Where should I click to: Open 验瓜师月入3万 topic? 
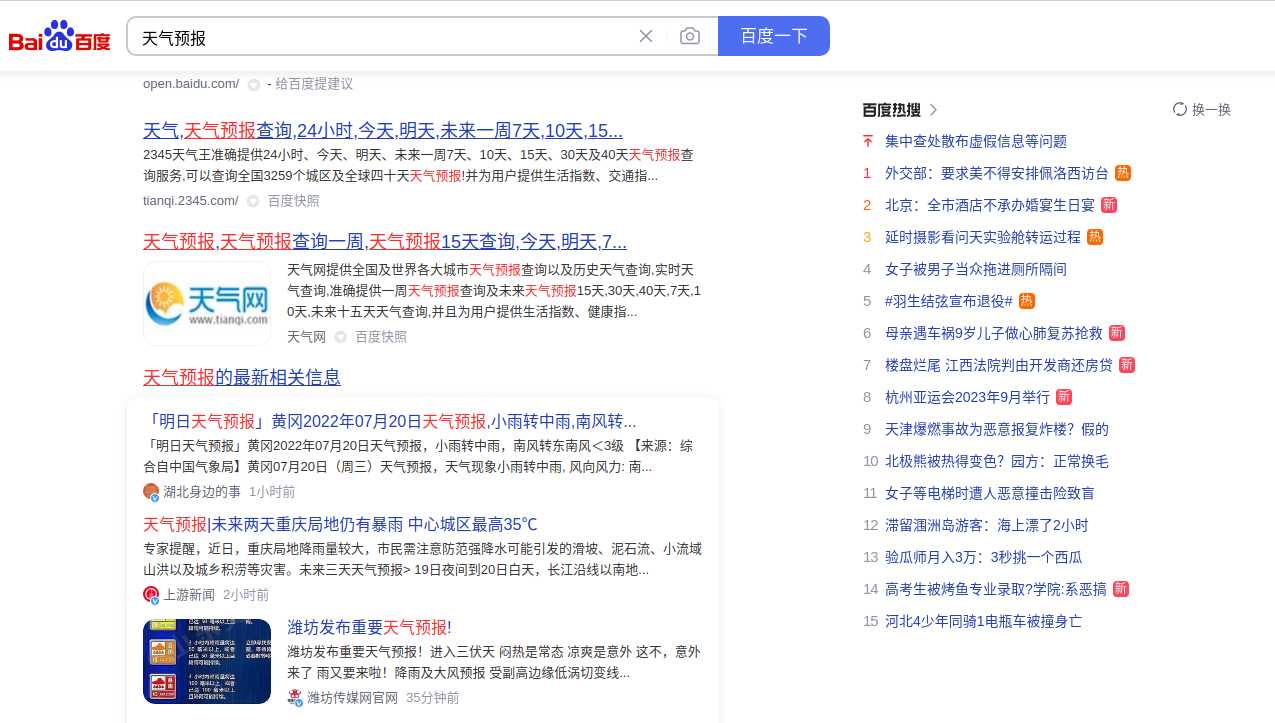[984, 557]
